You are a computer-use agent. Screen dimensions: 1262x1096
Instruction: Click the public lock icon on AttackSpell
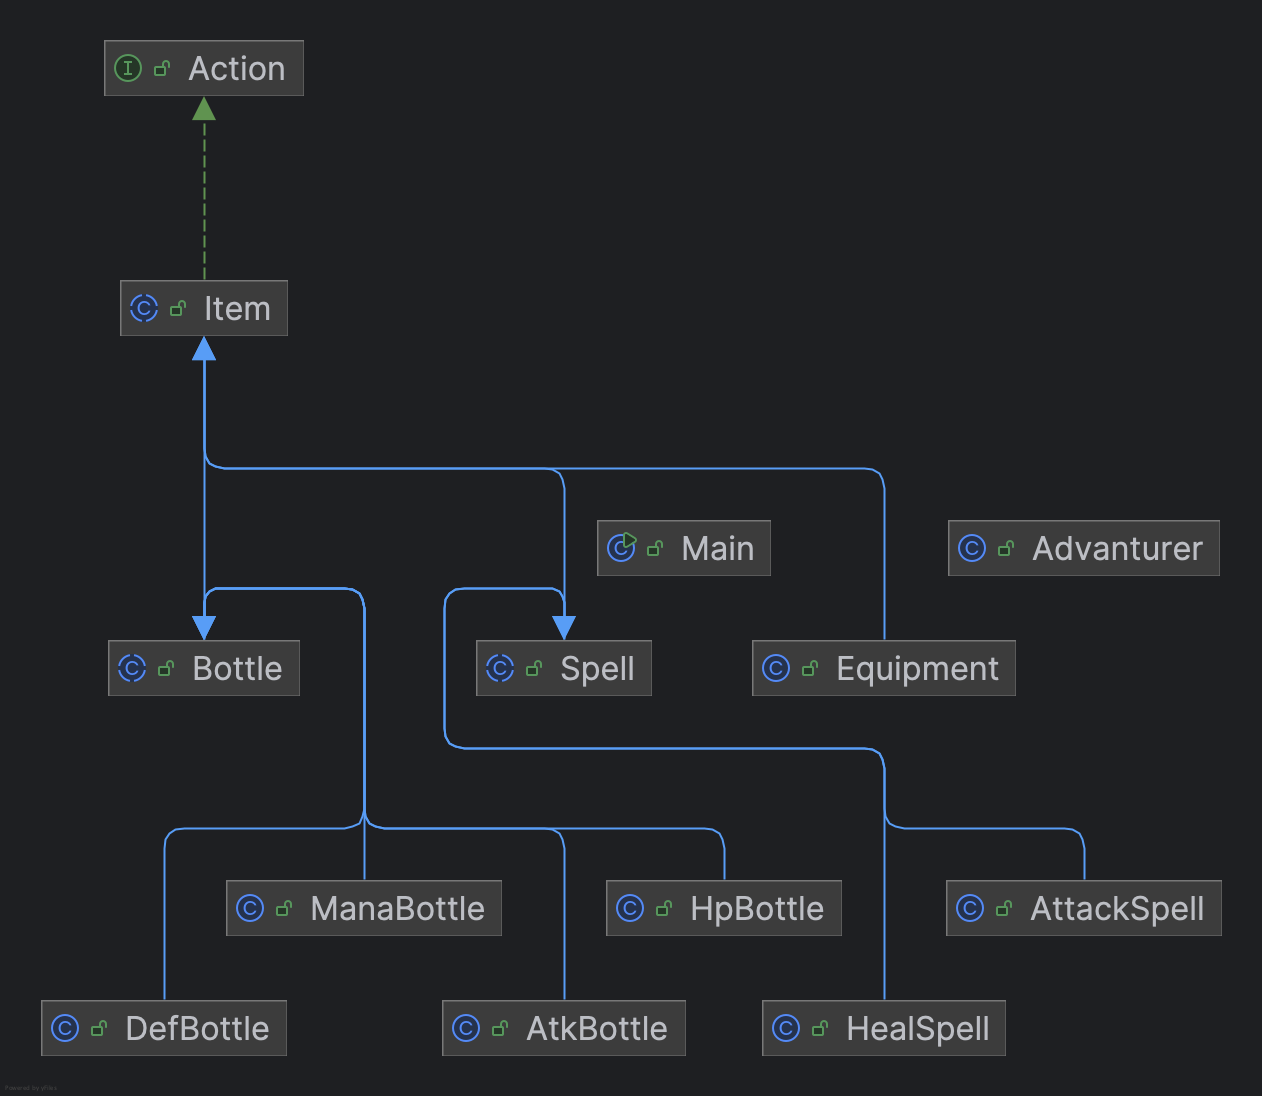[1004, 908]
